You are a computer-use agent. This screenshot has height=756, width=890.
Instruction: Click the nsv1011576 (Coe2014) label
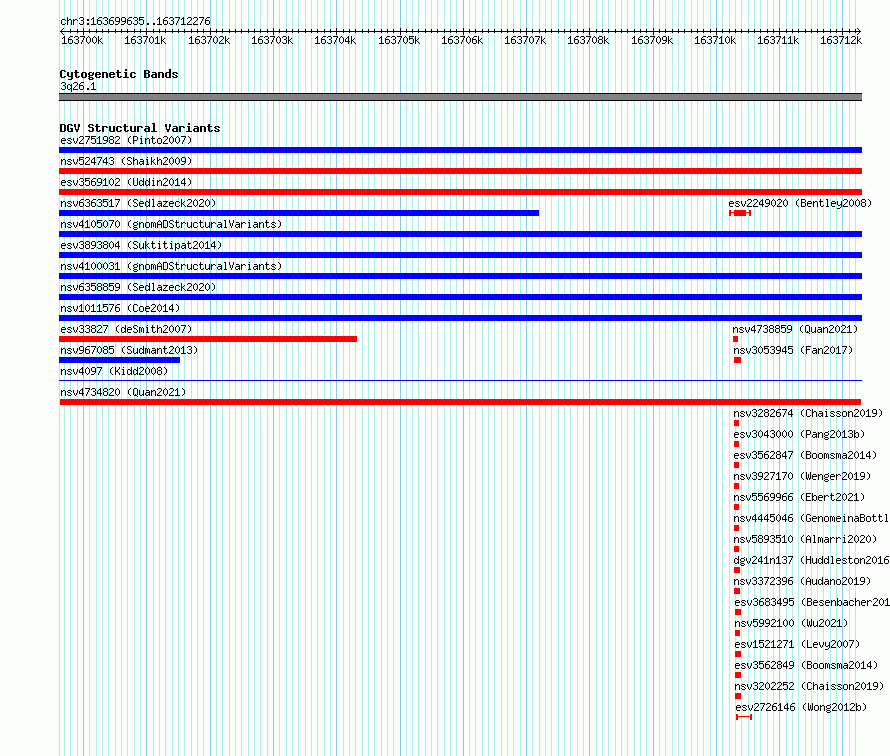(x=120, y=308)
